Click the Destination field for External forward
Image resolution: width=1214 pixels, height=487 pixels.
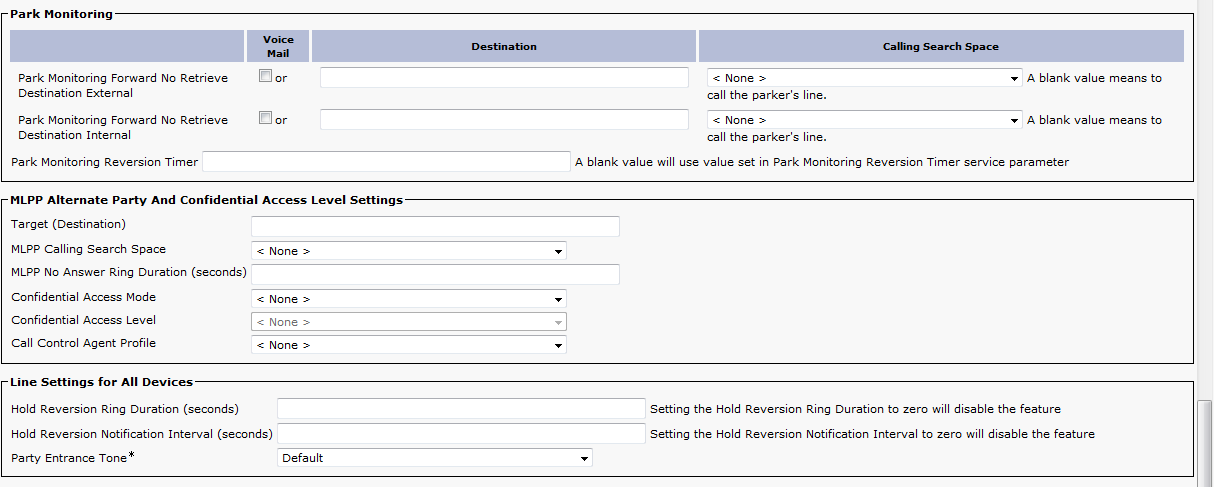pos(504,78)
